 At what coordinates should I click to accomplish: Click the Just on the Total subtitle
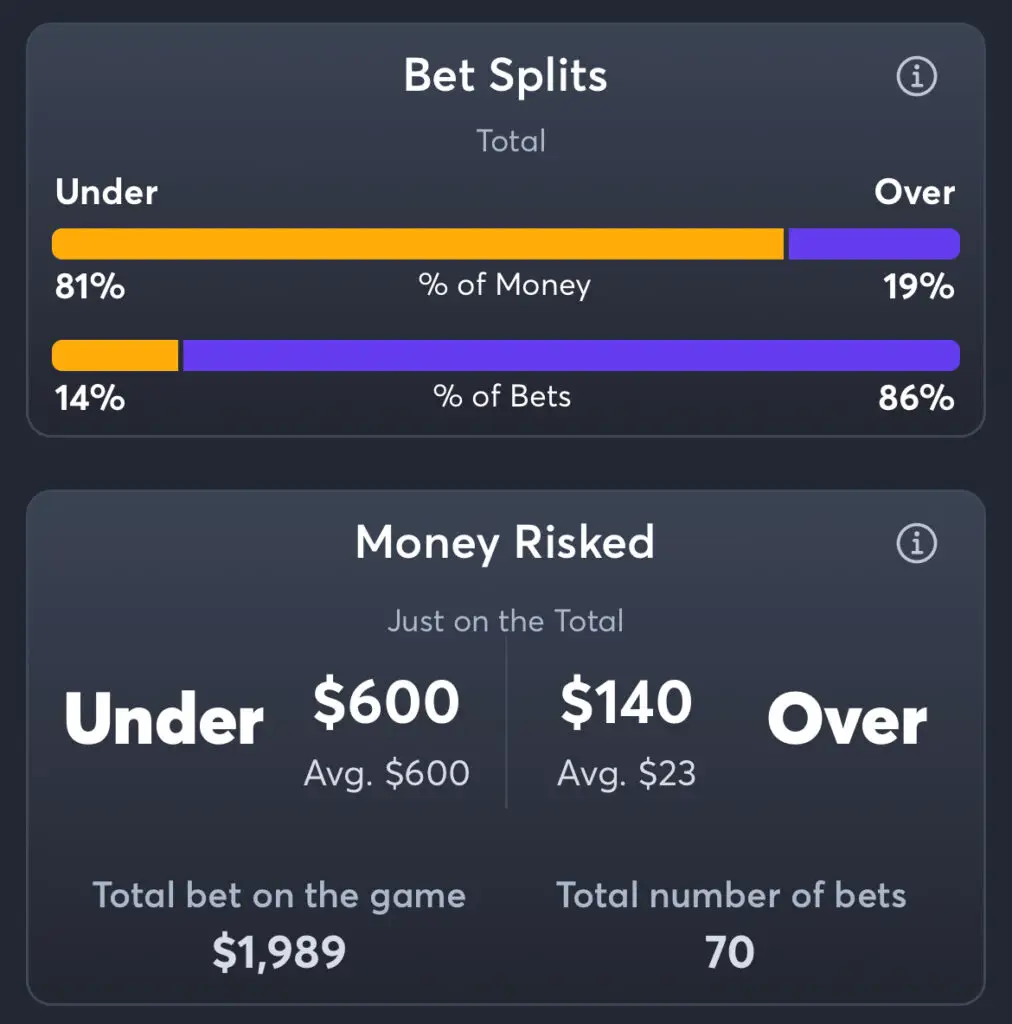pos(505,621)
